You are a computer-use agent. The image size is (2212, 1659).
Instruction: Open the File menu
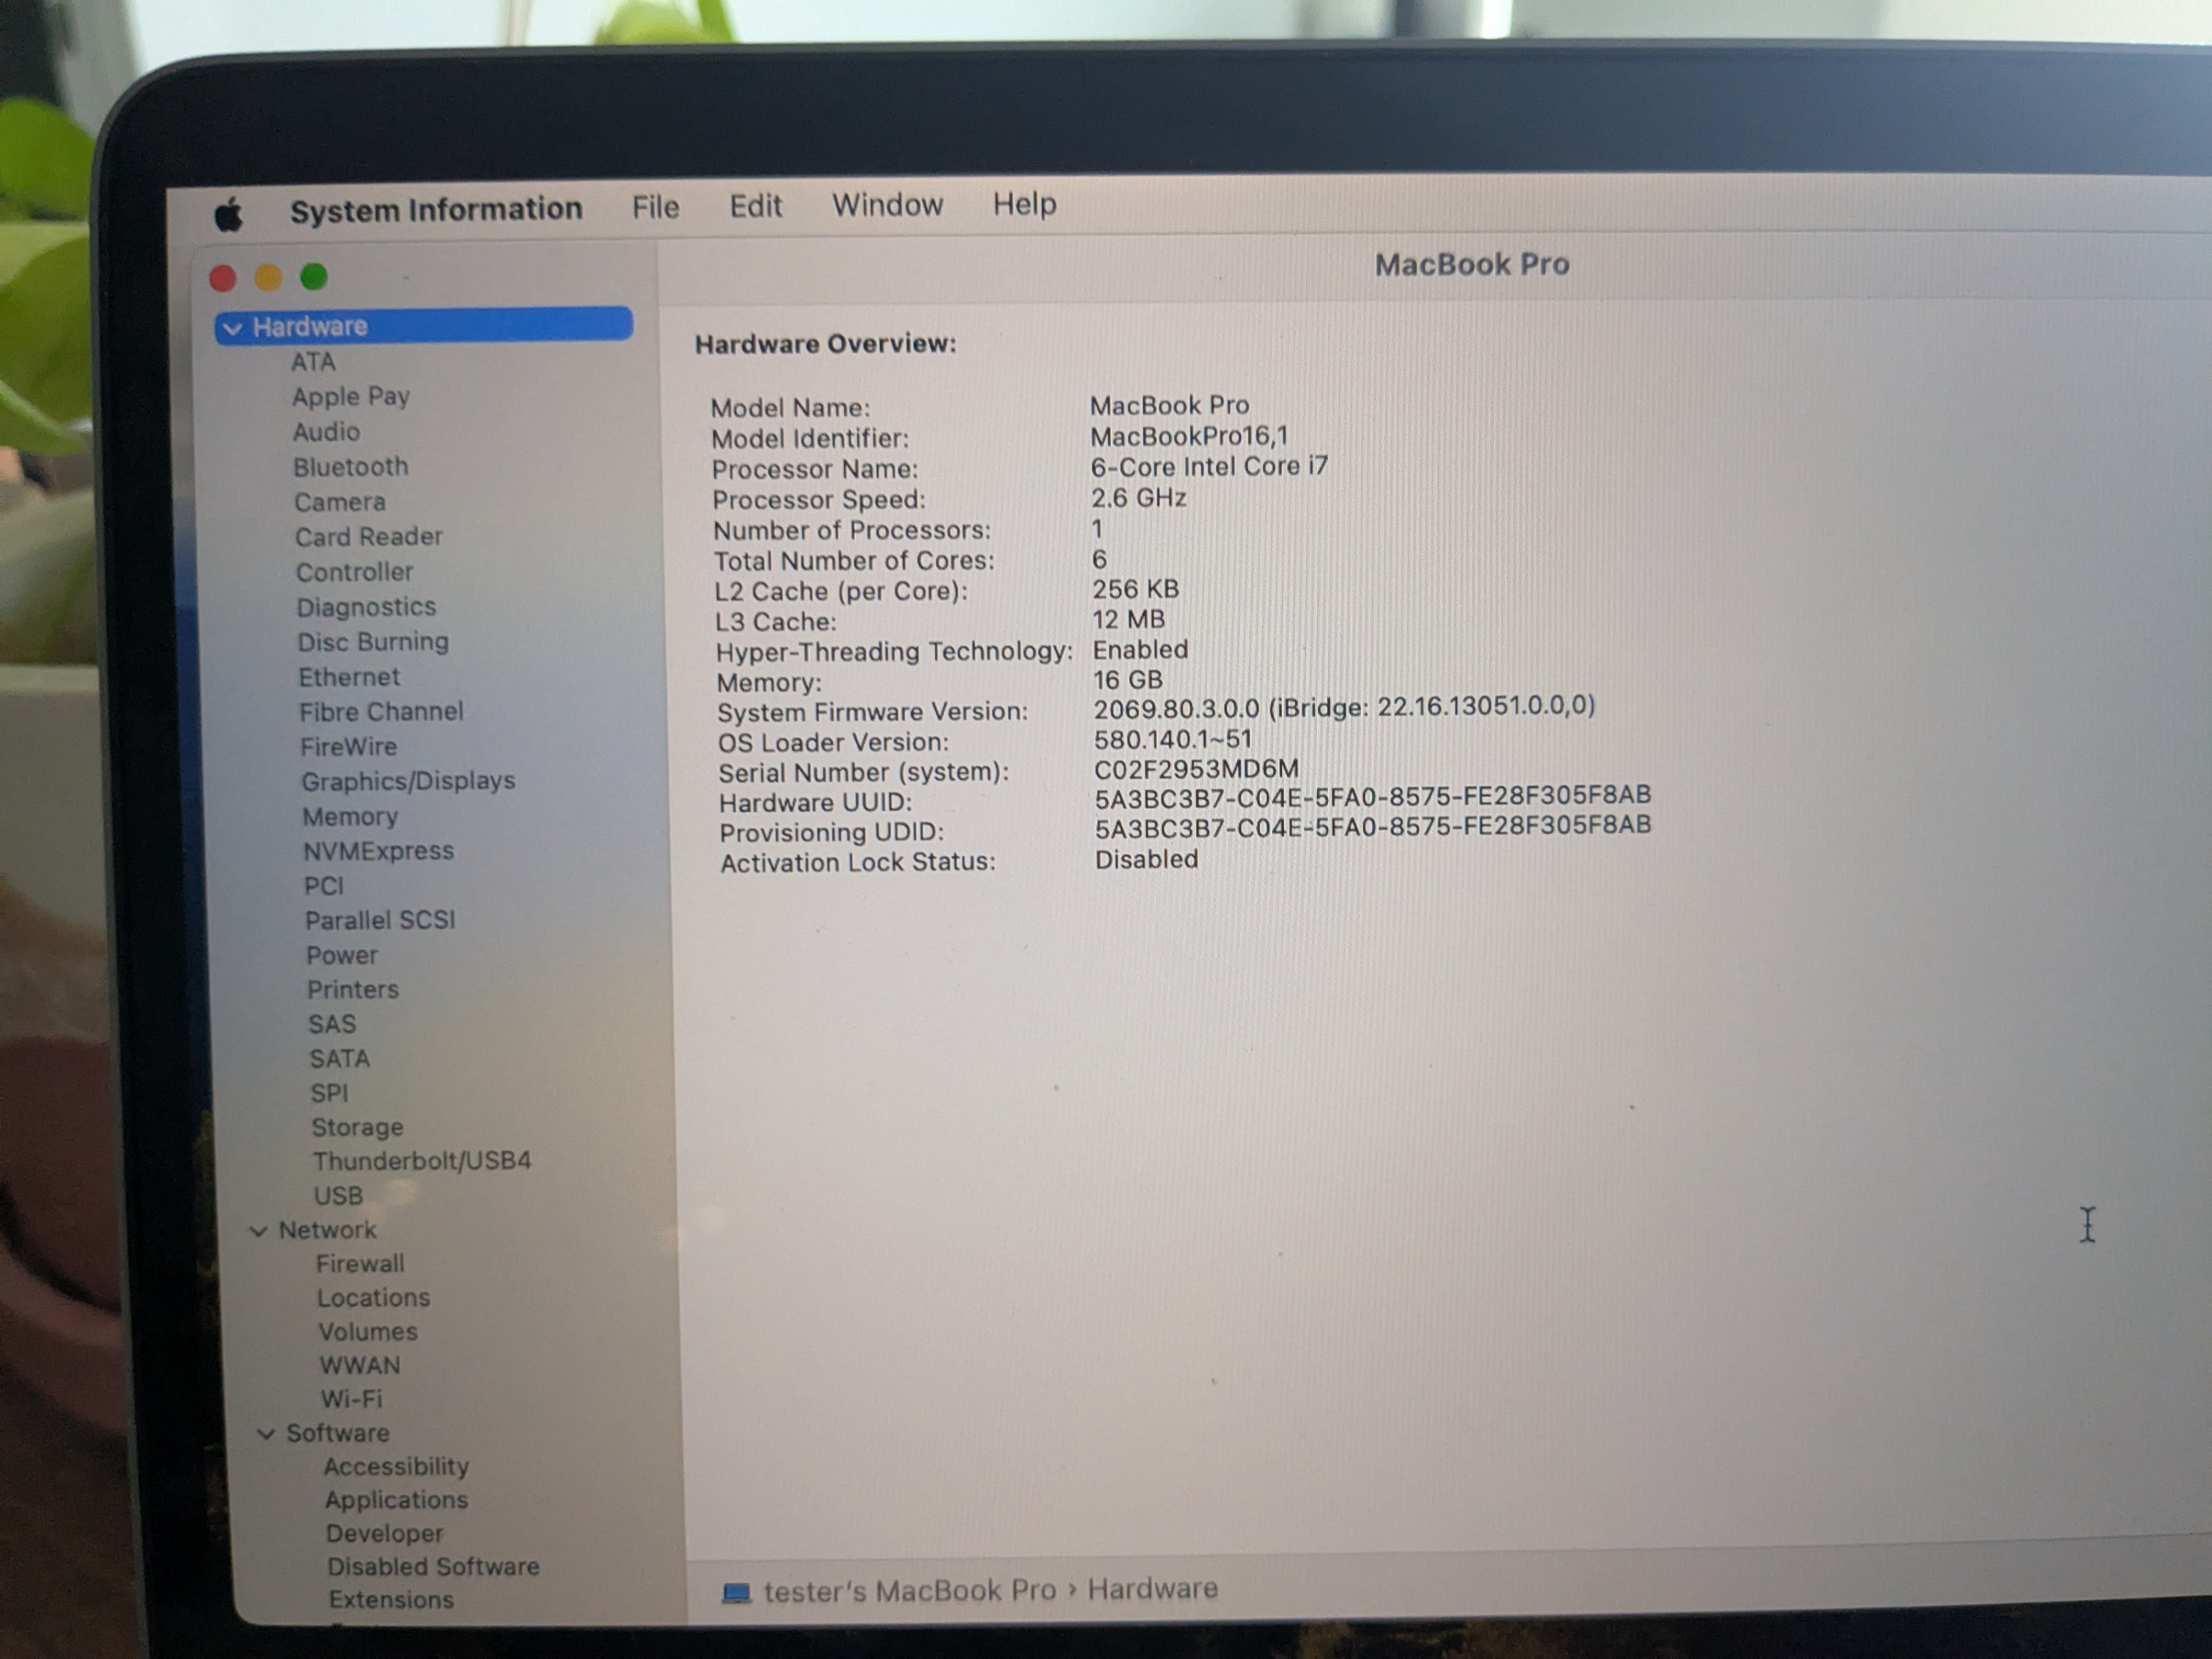pos(655,207)
